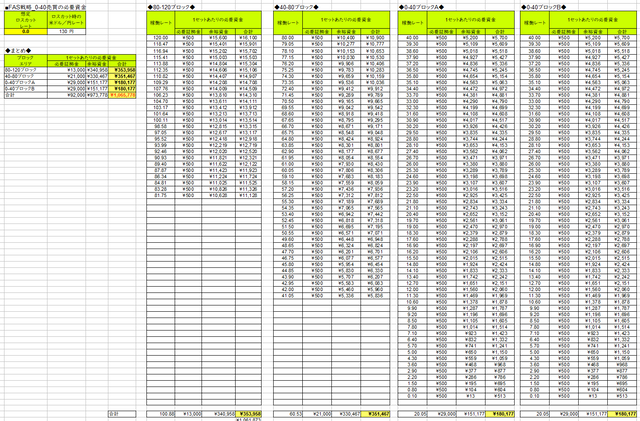Select the 116.94 rate cell
This screenshot has width=640, height=421.
(161, 51)
